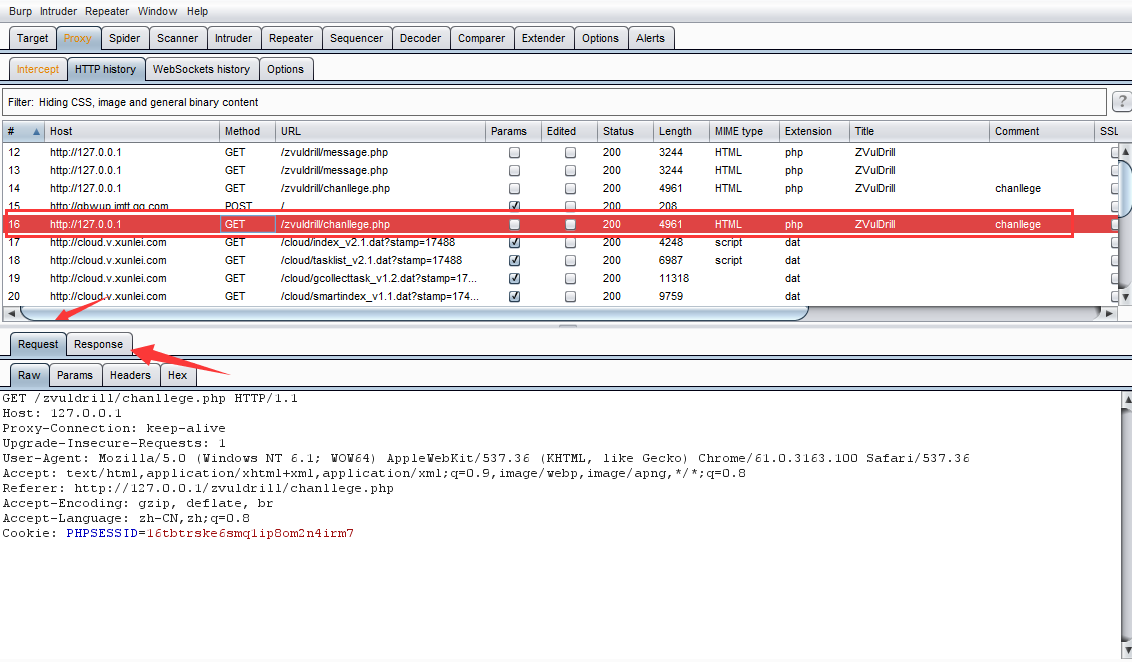Switch to the Raw view tab
The image size is (1132, 662).
pyautogui.click(x=30, y=375)
